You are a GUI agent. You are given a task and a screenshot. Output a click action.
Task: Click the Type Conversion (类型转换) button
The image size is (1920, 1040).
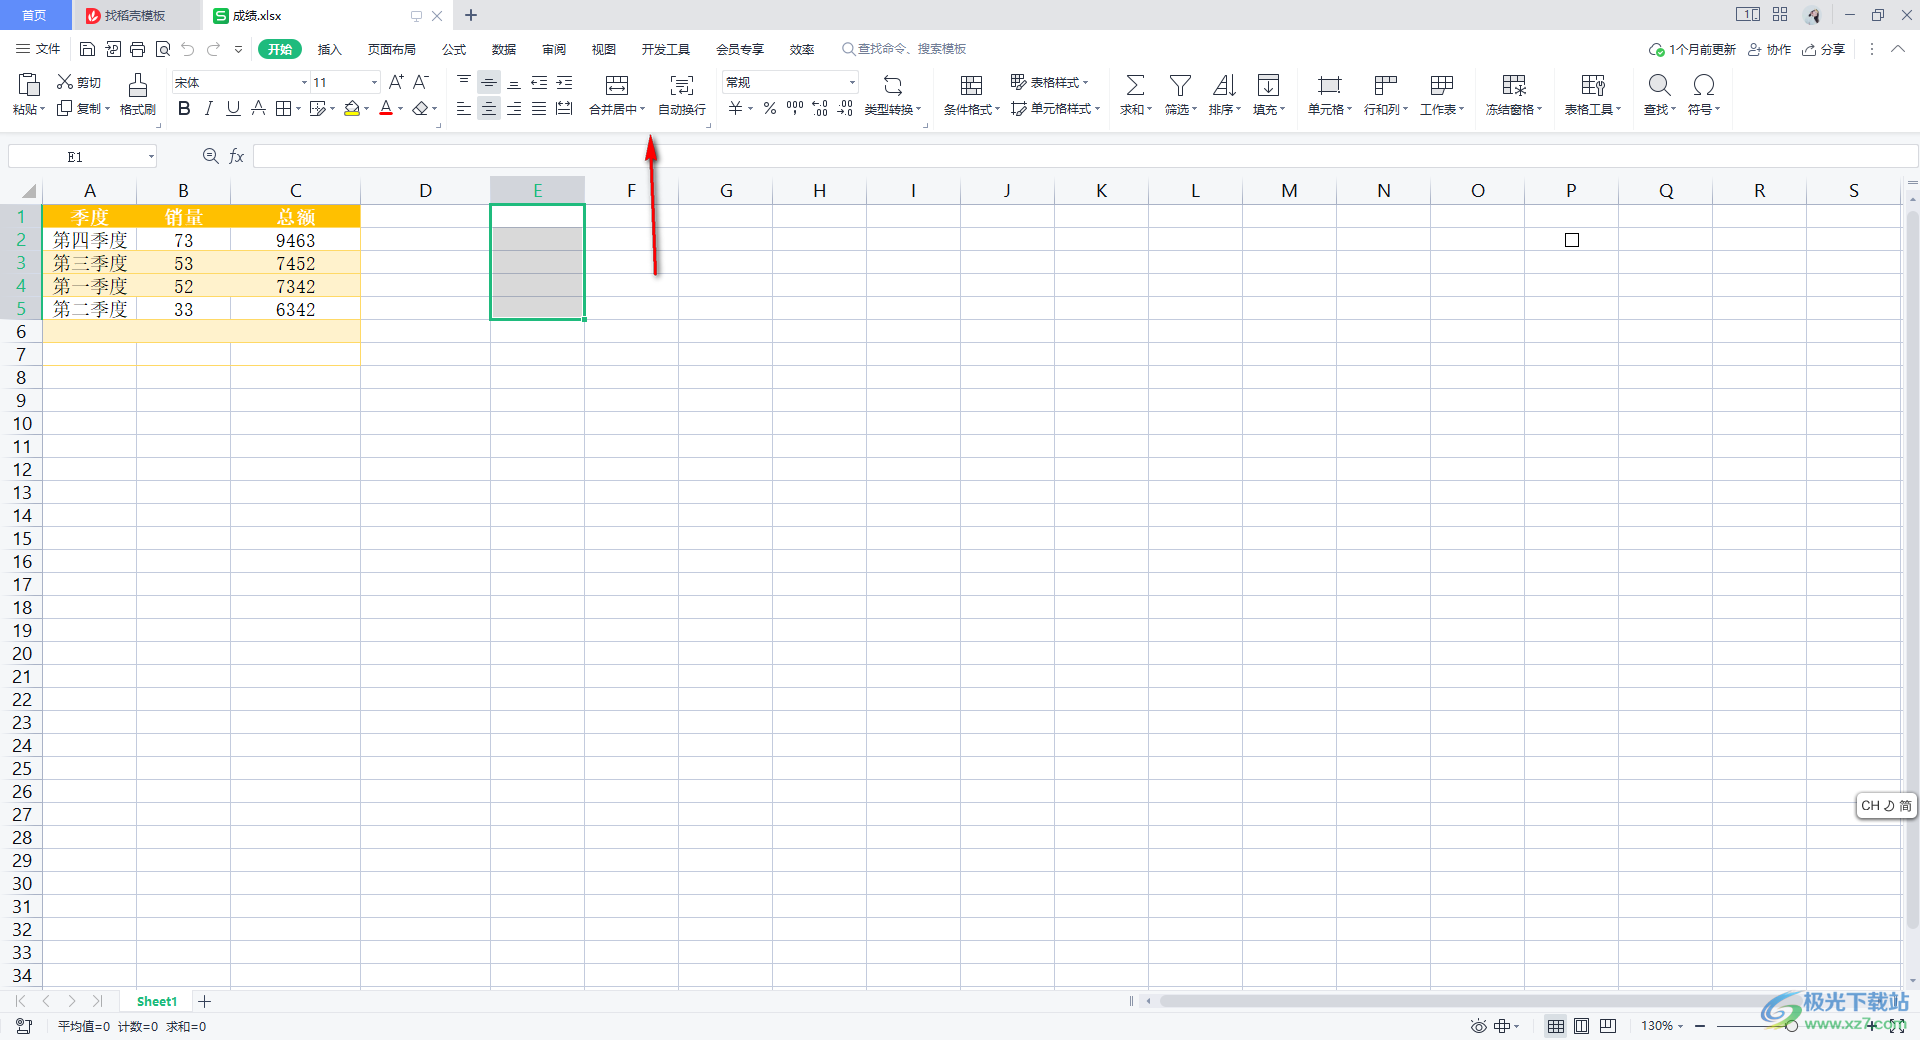coord(893,95)
